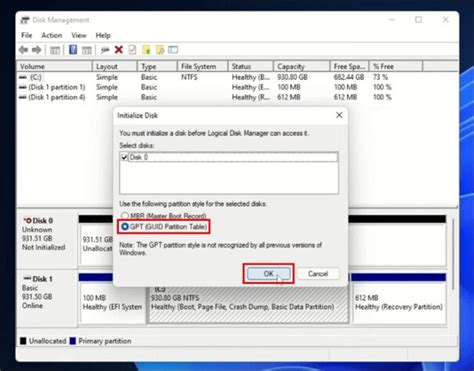Click the 930.80 GB capacity cell

coord(292,77)
